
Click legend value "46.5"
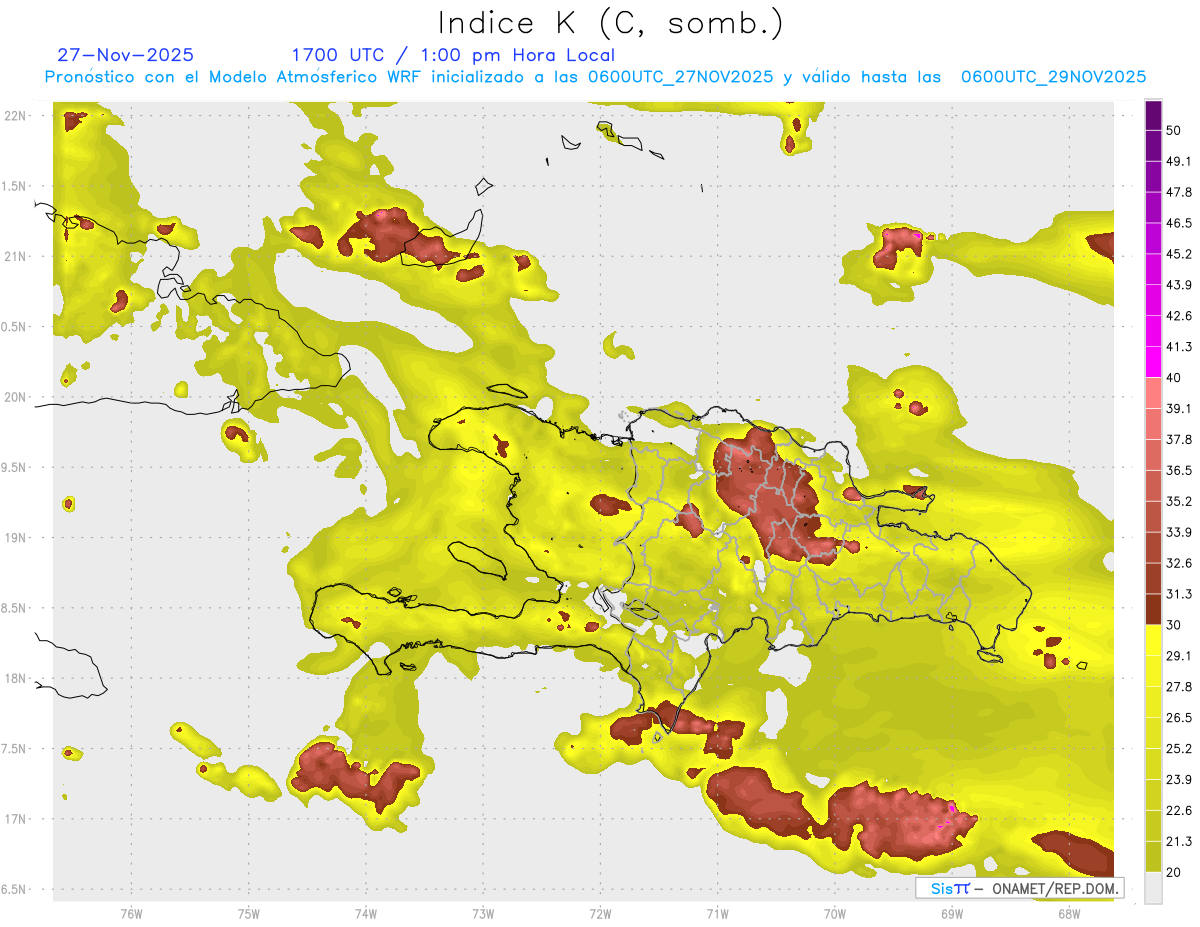1179,223
